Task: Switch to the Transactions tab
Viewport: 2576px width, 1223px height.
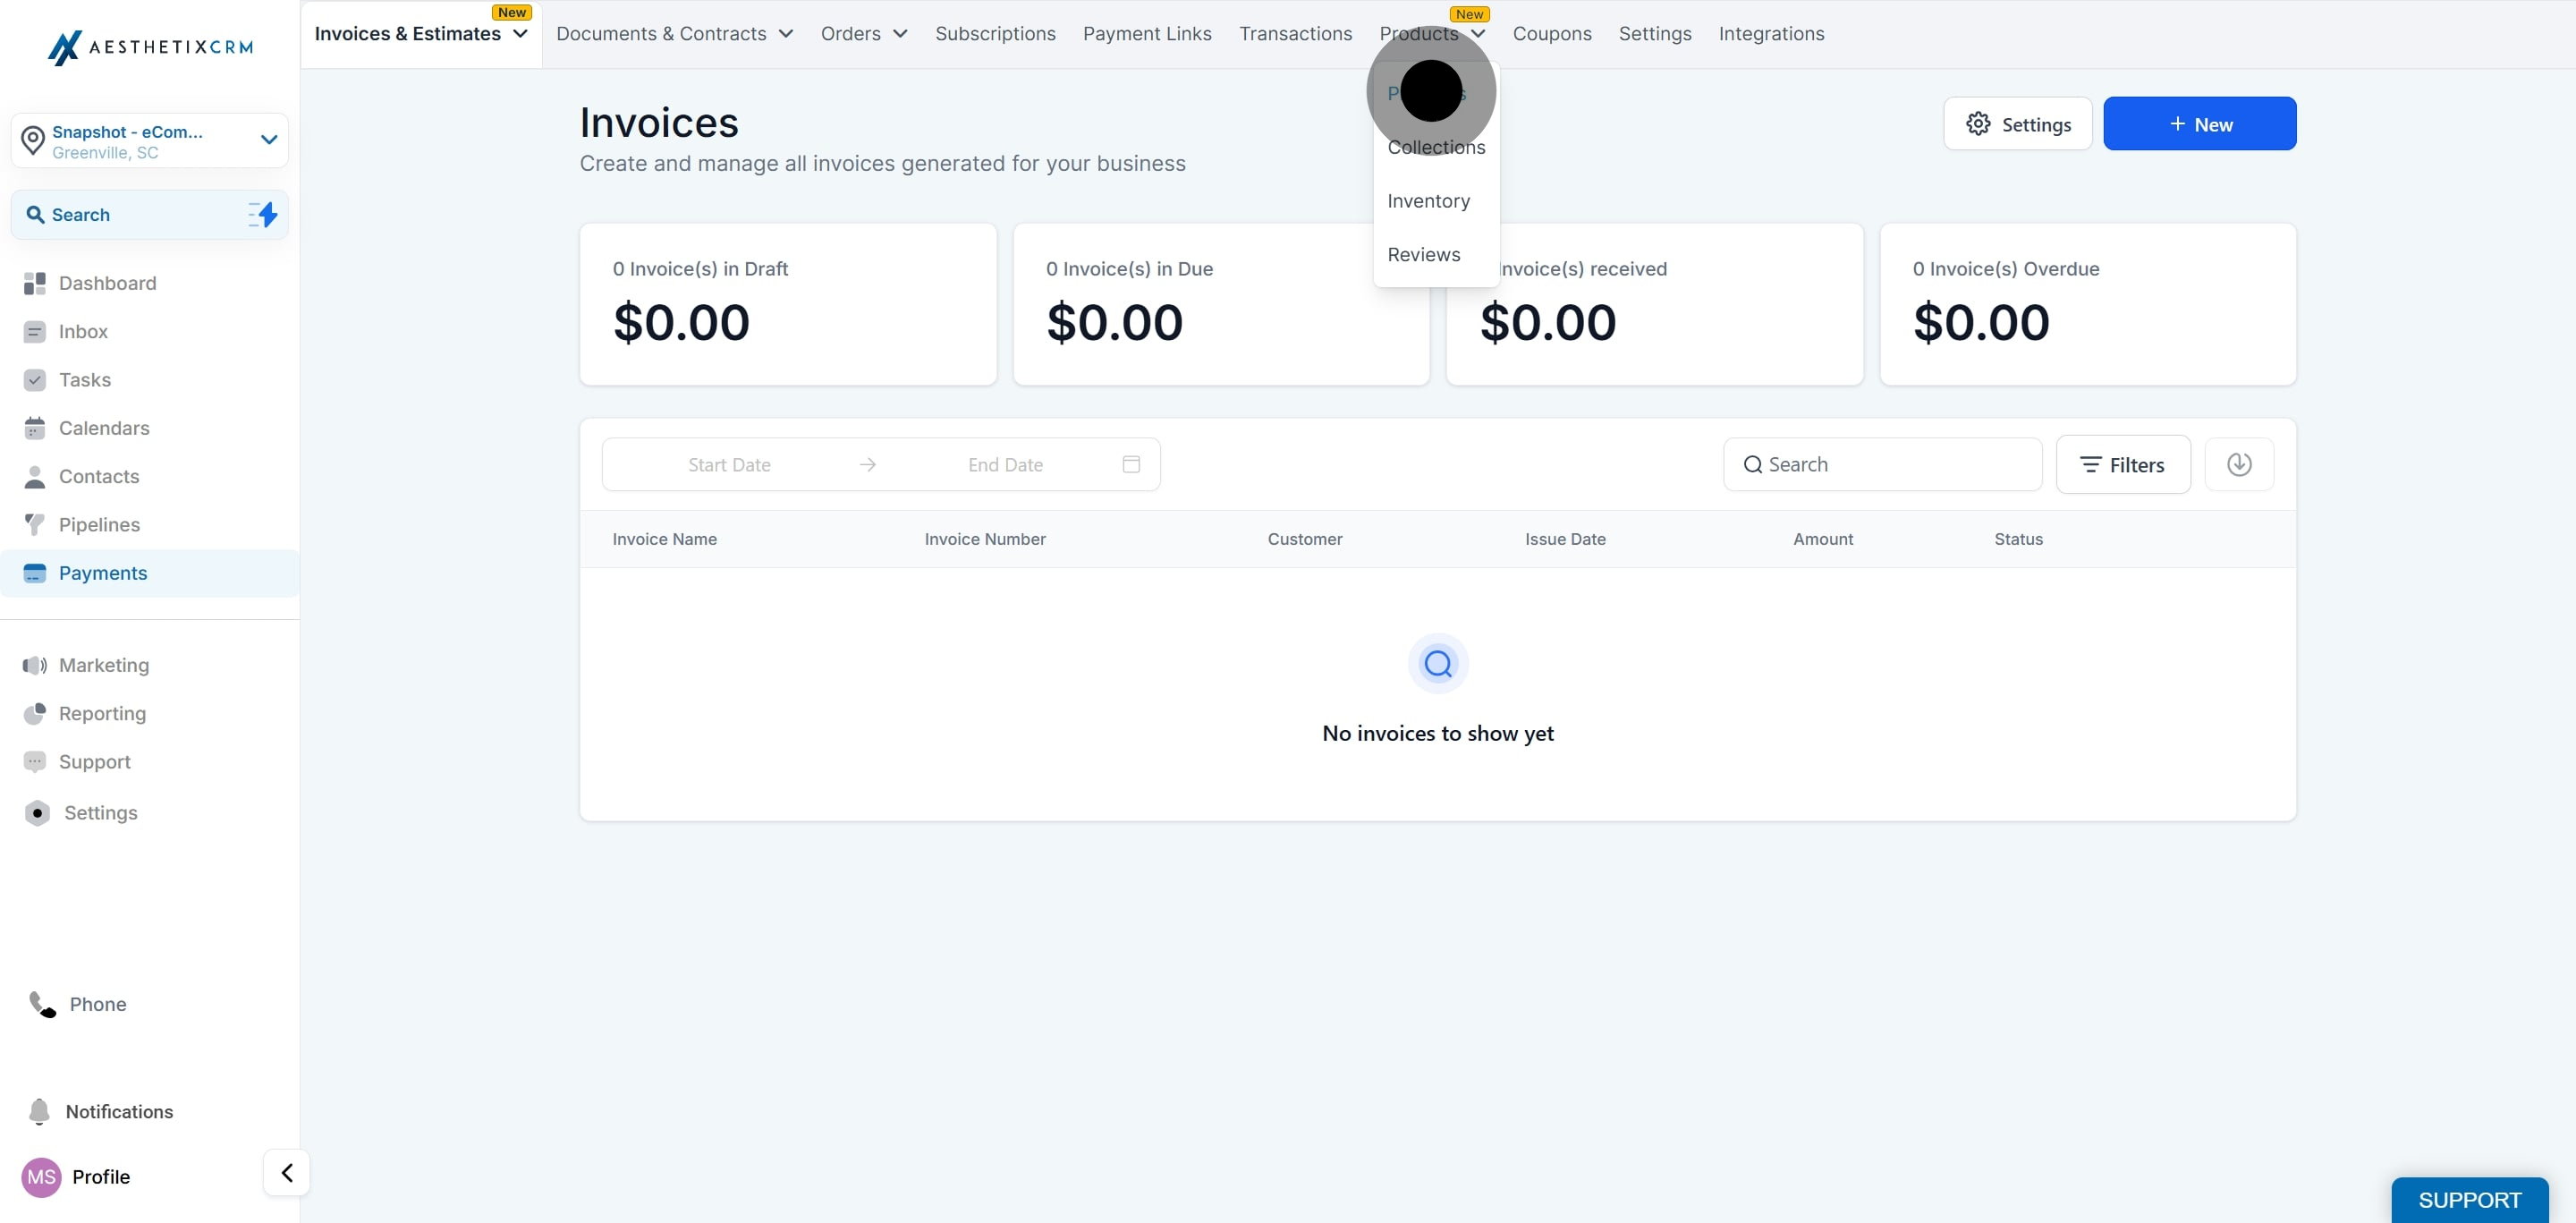Action: point(1295,34)
